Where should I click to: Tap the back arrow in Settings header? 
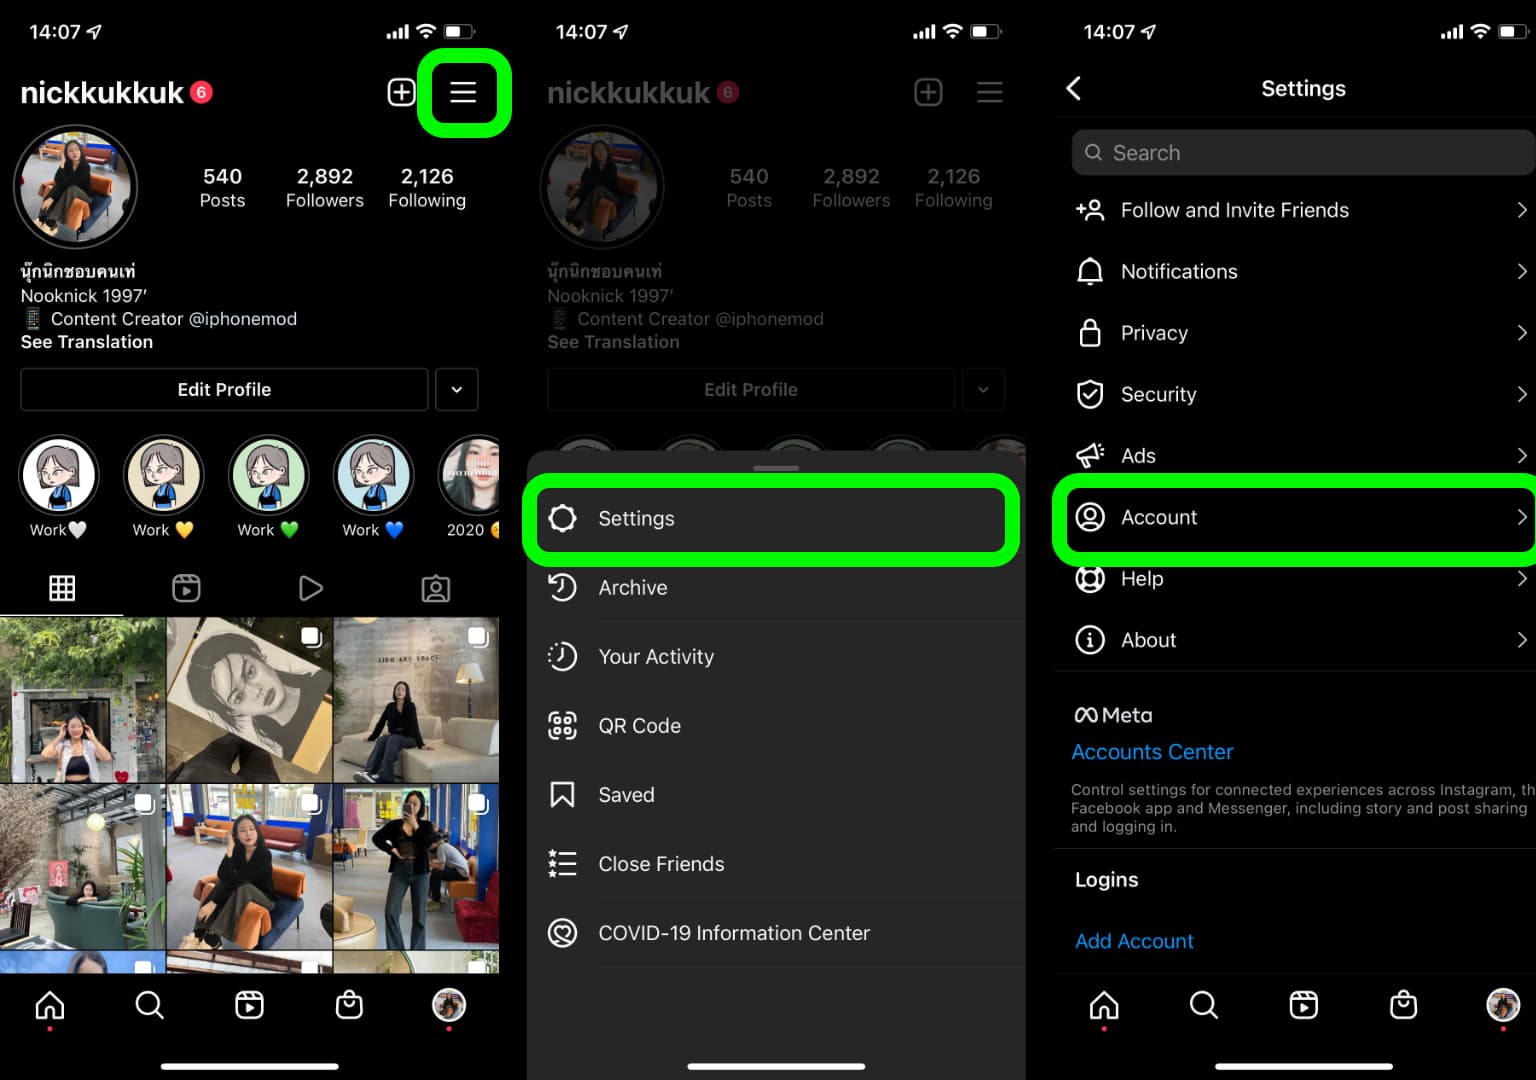[x=1074, y=89]
